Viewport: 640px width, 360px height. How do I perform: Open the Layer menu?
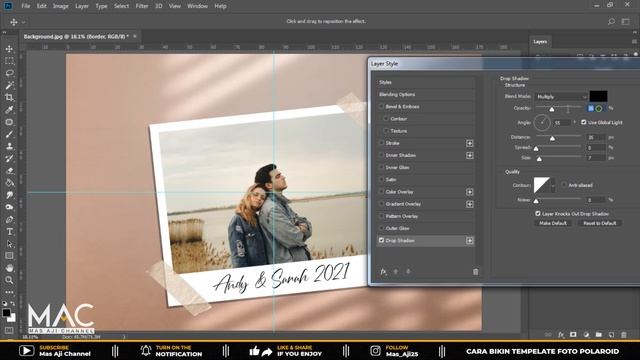82,6
